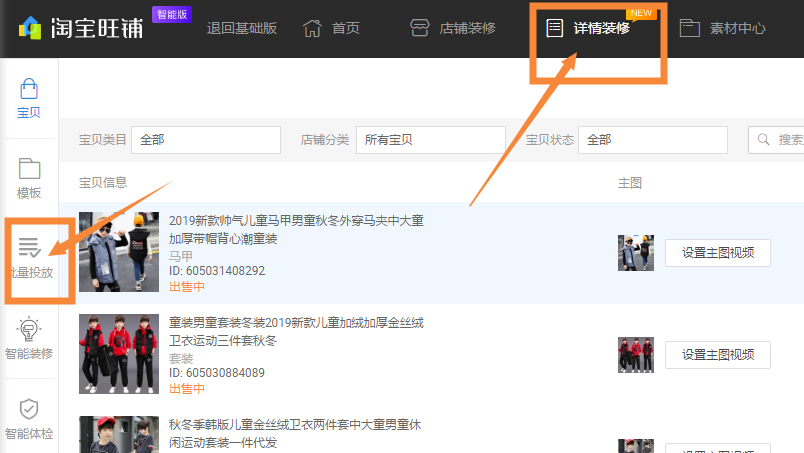Open the 素材中心 tab
Viewport: 804px width, 453px height.
click(x=722, y=27)
